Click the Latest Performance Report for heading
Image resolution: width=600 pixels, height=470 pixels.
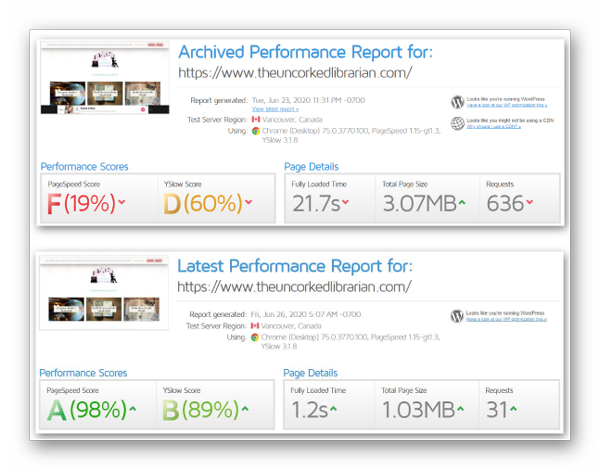click(295, 266)
